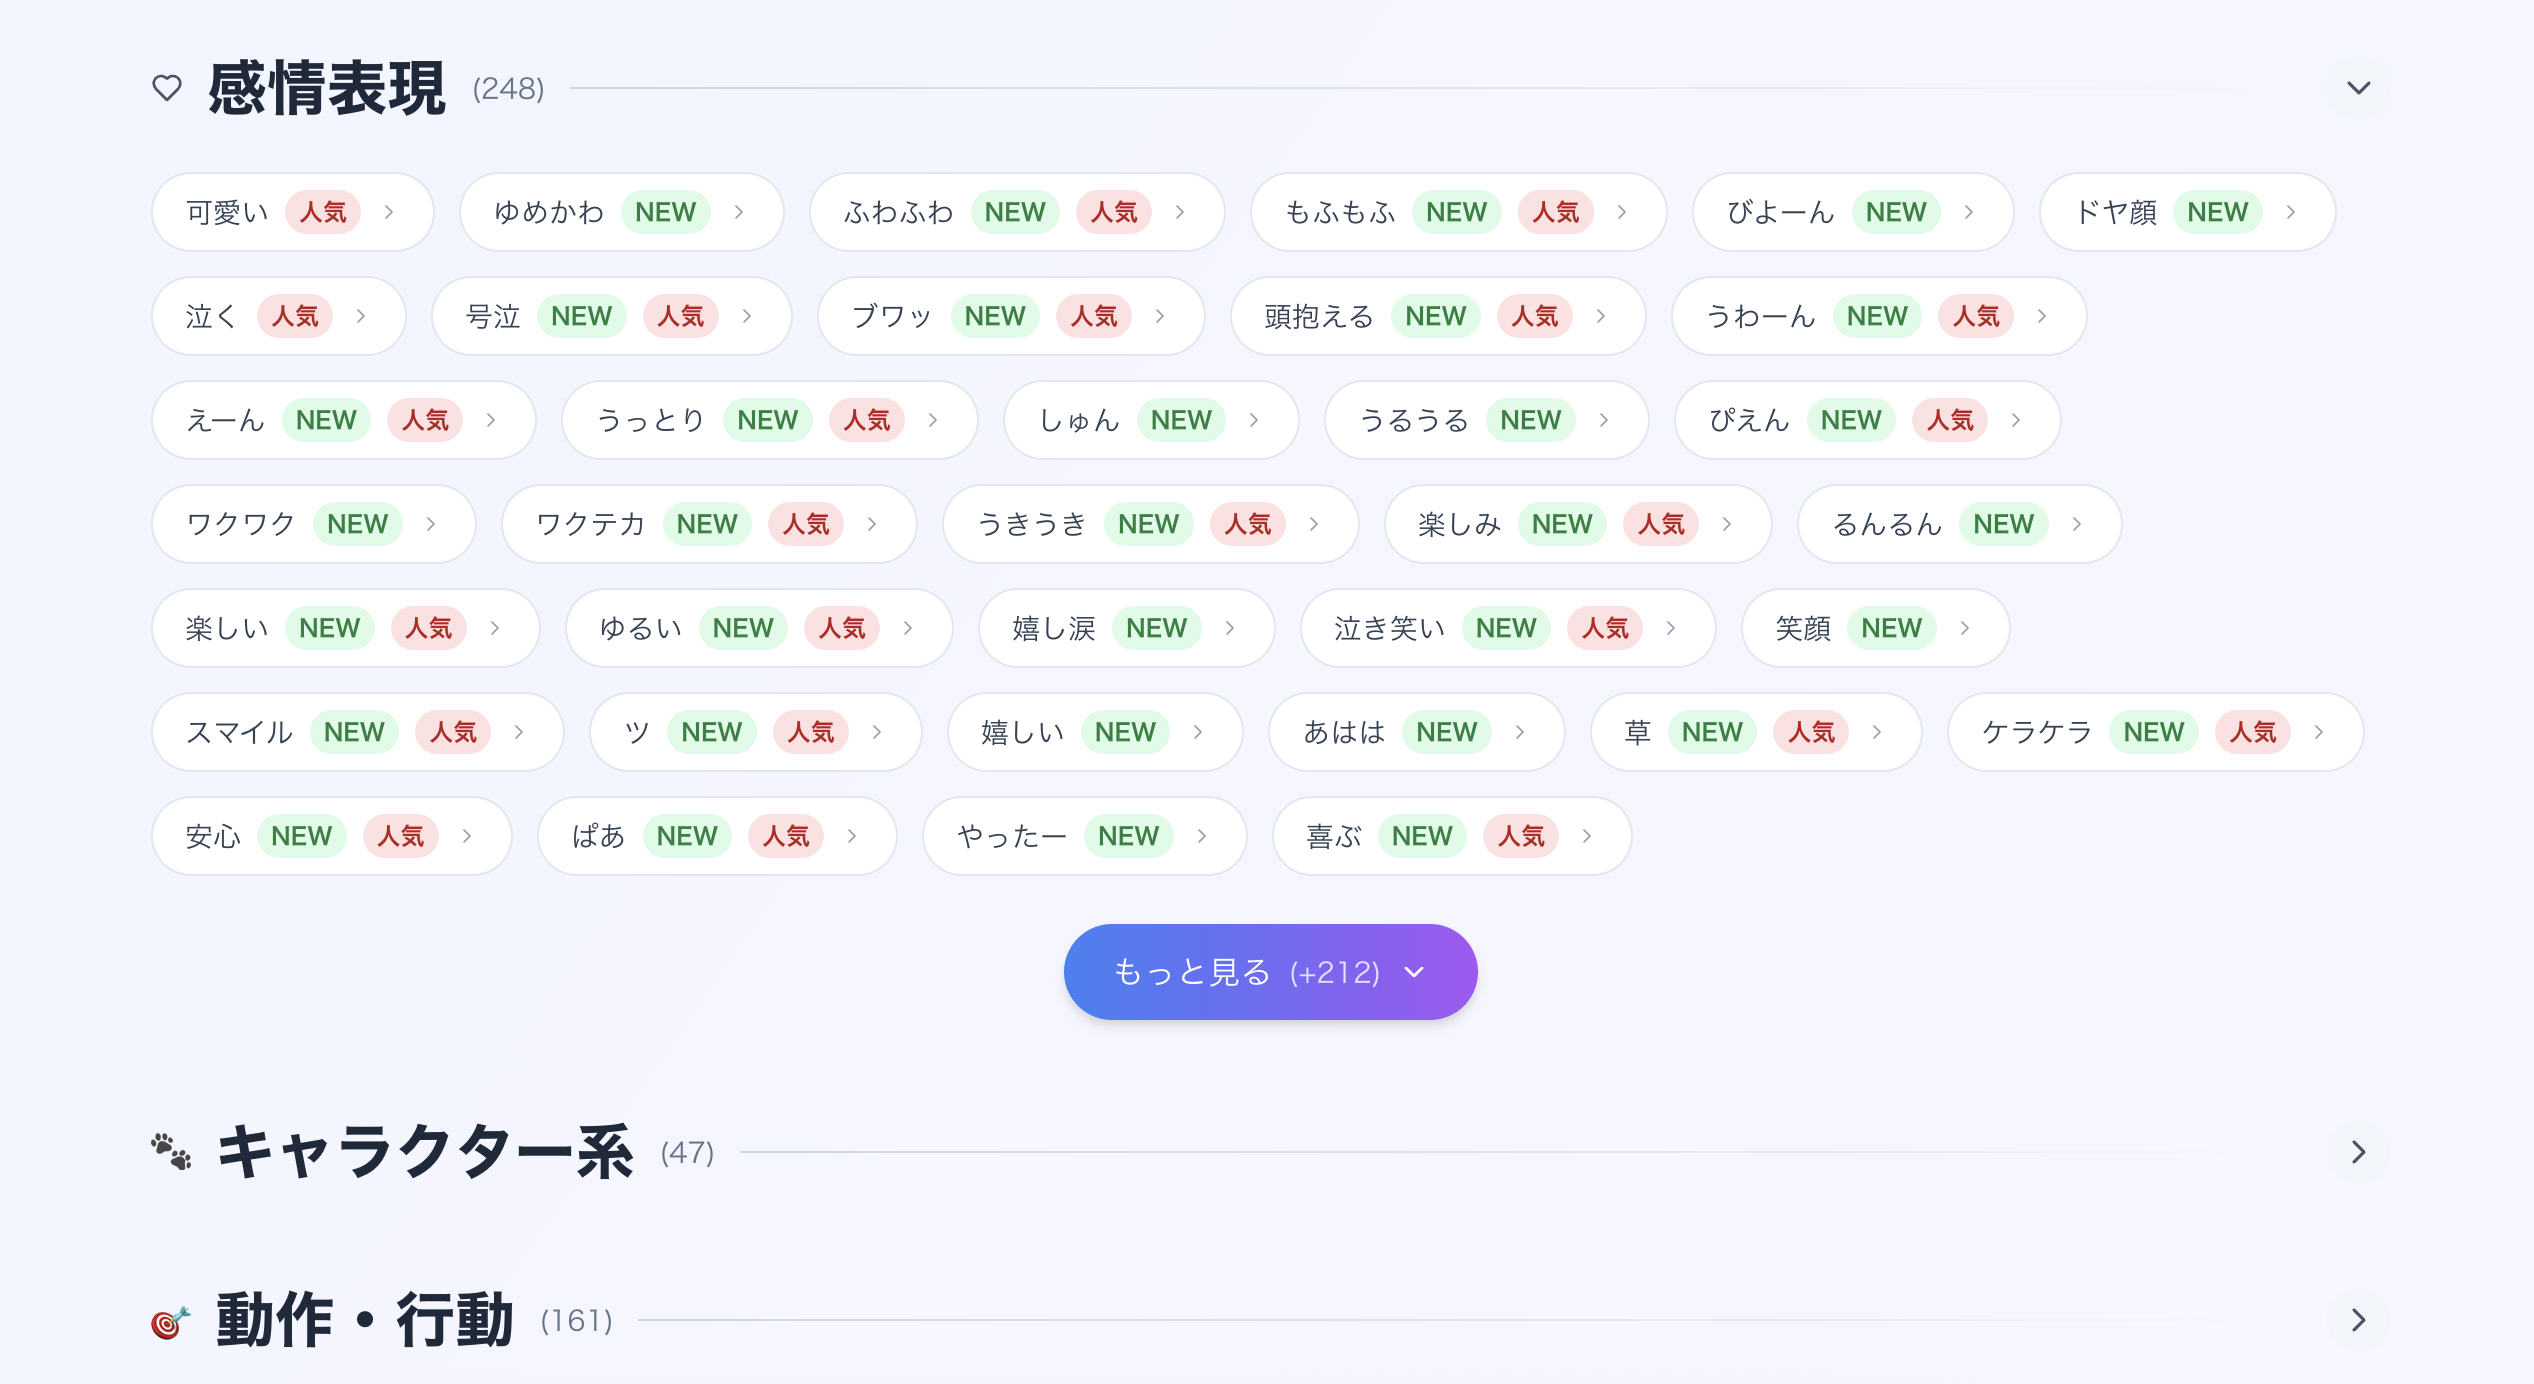The image size is (2534, 1384).
Task: Click the arrow icon on ぴえん chip
Action: (2016, 420)
